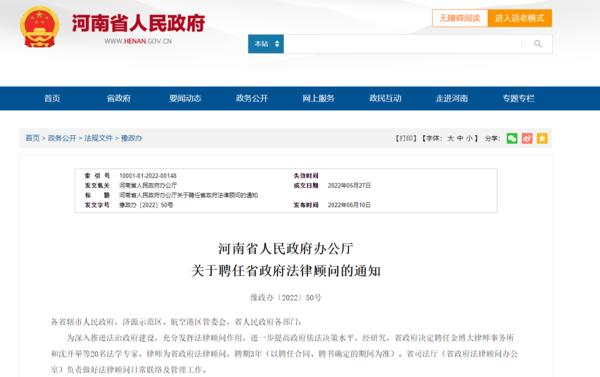
Task: Open the 走进河南 navigation menu item
Action: [x=452, y=98]
